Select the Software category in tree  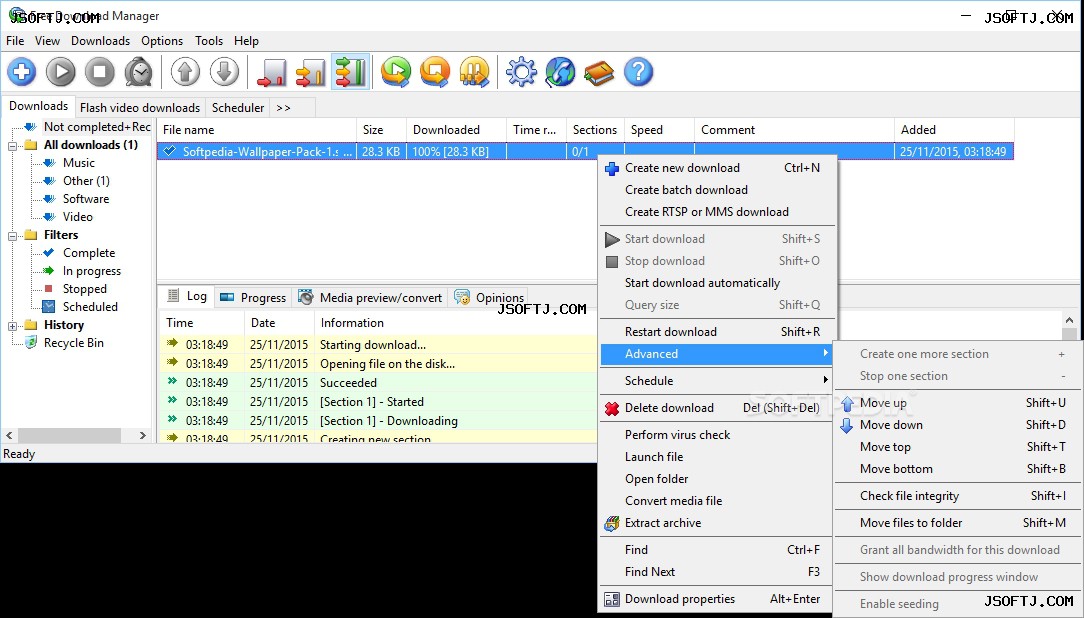86,199
